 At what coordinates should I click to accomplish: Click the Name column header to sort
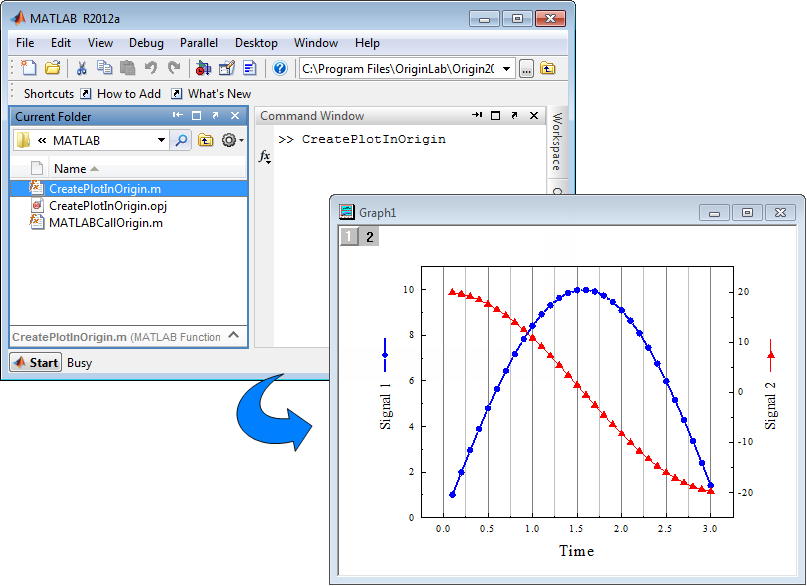(70, 169)
